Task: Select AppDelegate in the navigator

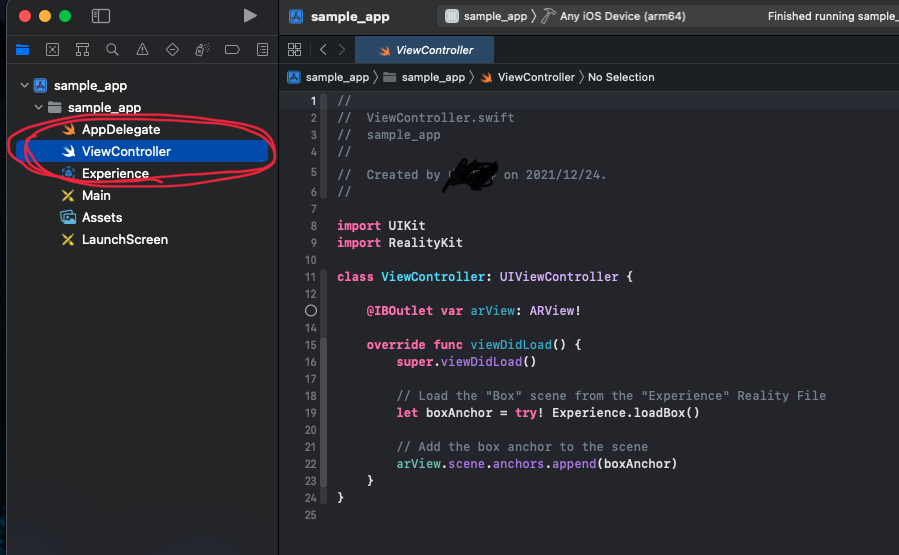Action: 120,130
